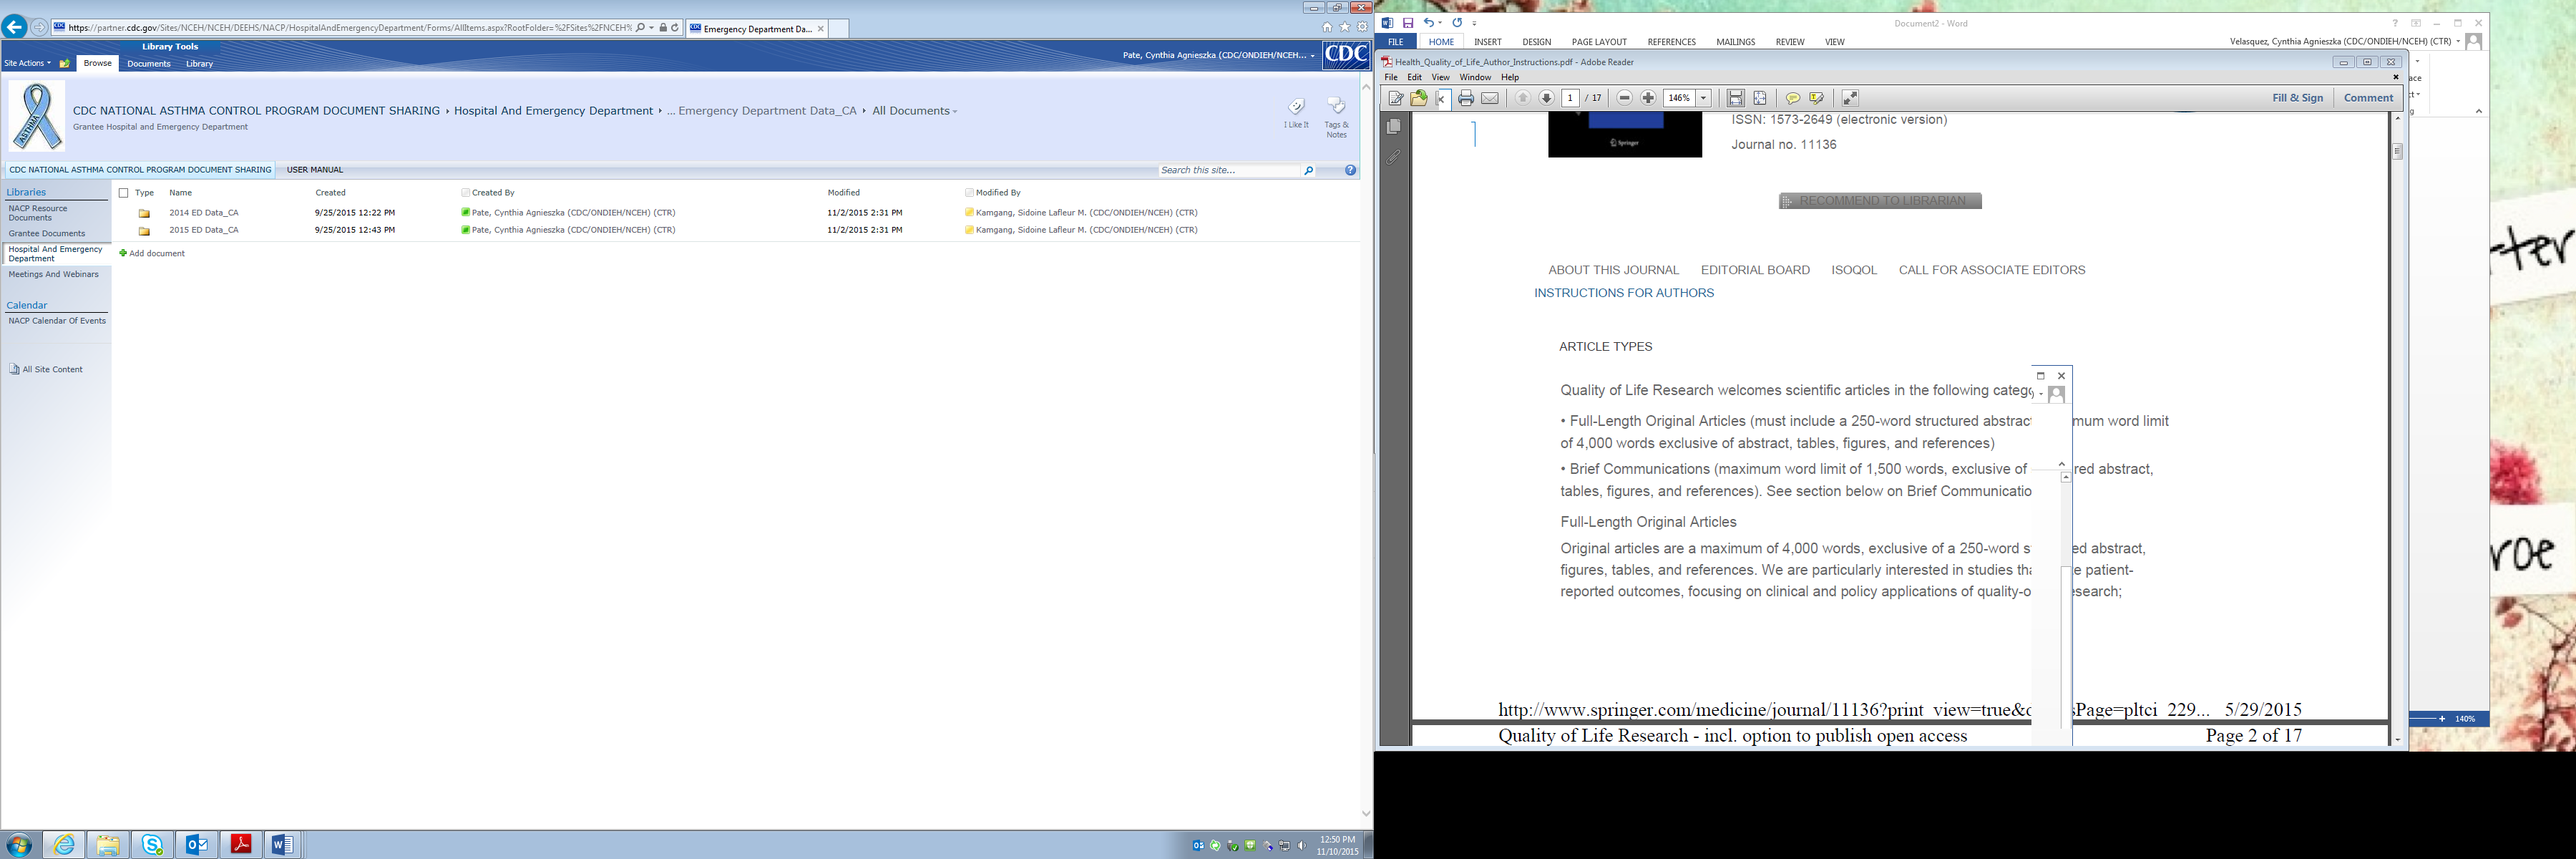Click the email envelope icon in Reader toolbar
Screen dimensions: 2576x859
[x=1490, y=98]
